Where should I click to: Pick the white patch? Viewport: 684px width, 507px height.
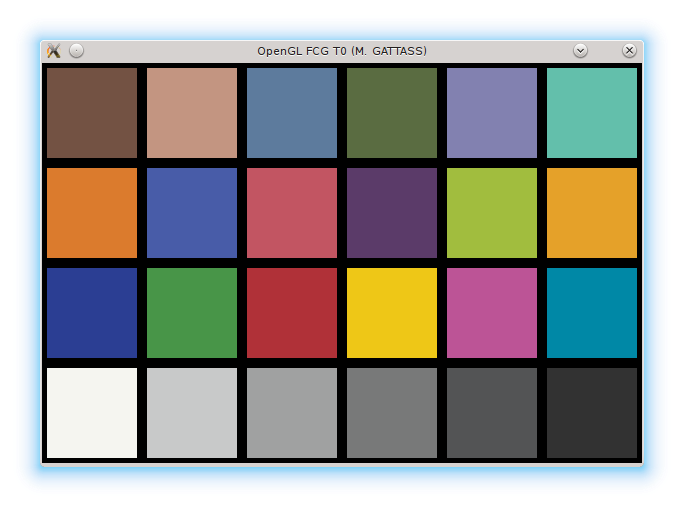coord(92,413)
